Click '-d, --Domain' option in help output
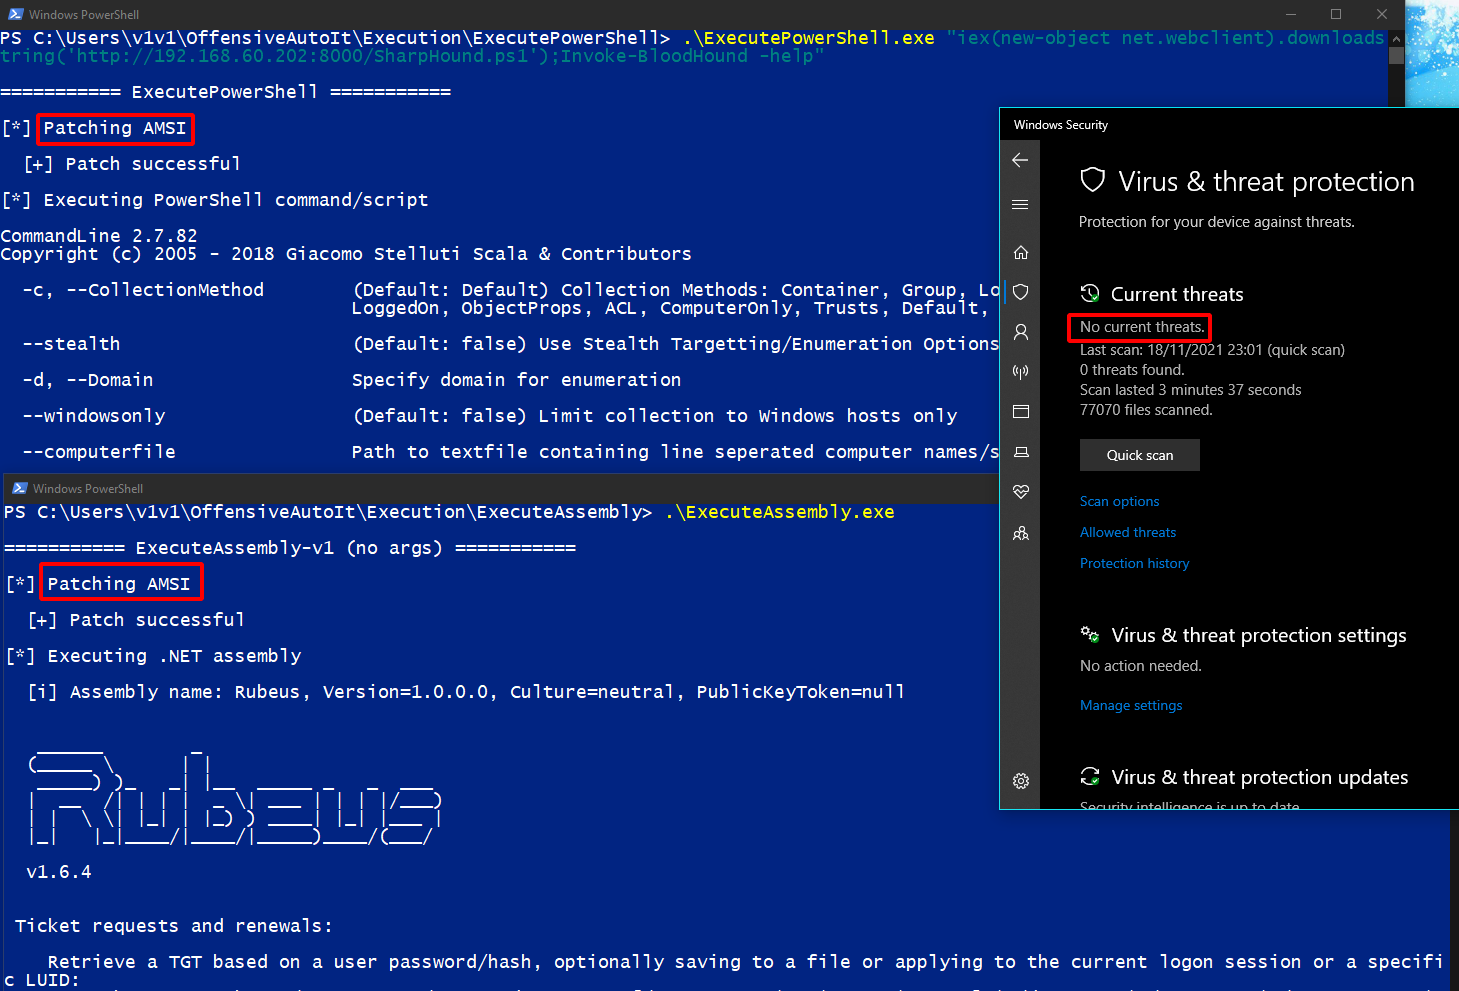Image resolution: width=1459 pixels, height=991 pixels. point(88,380)
